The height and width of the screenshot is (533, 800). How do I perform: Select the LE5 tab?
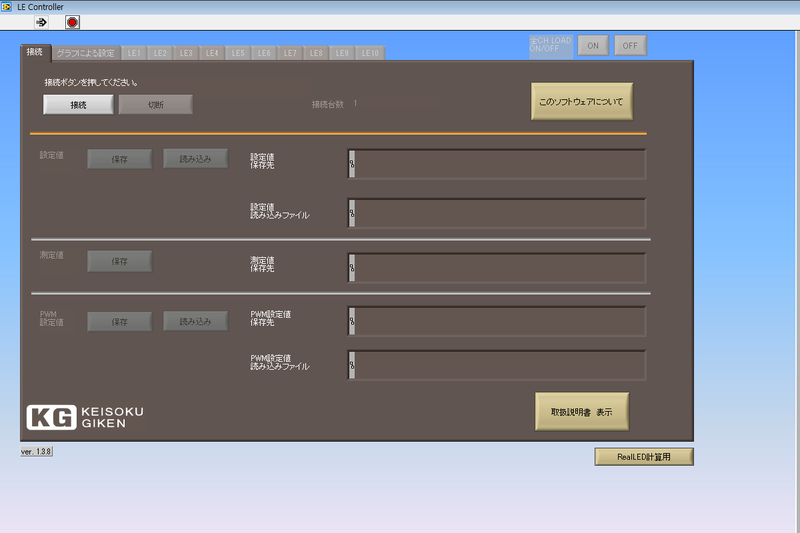point(238,52)
